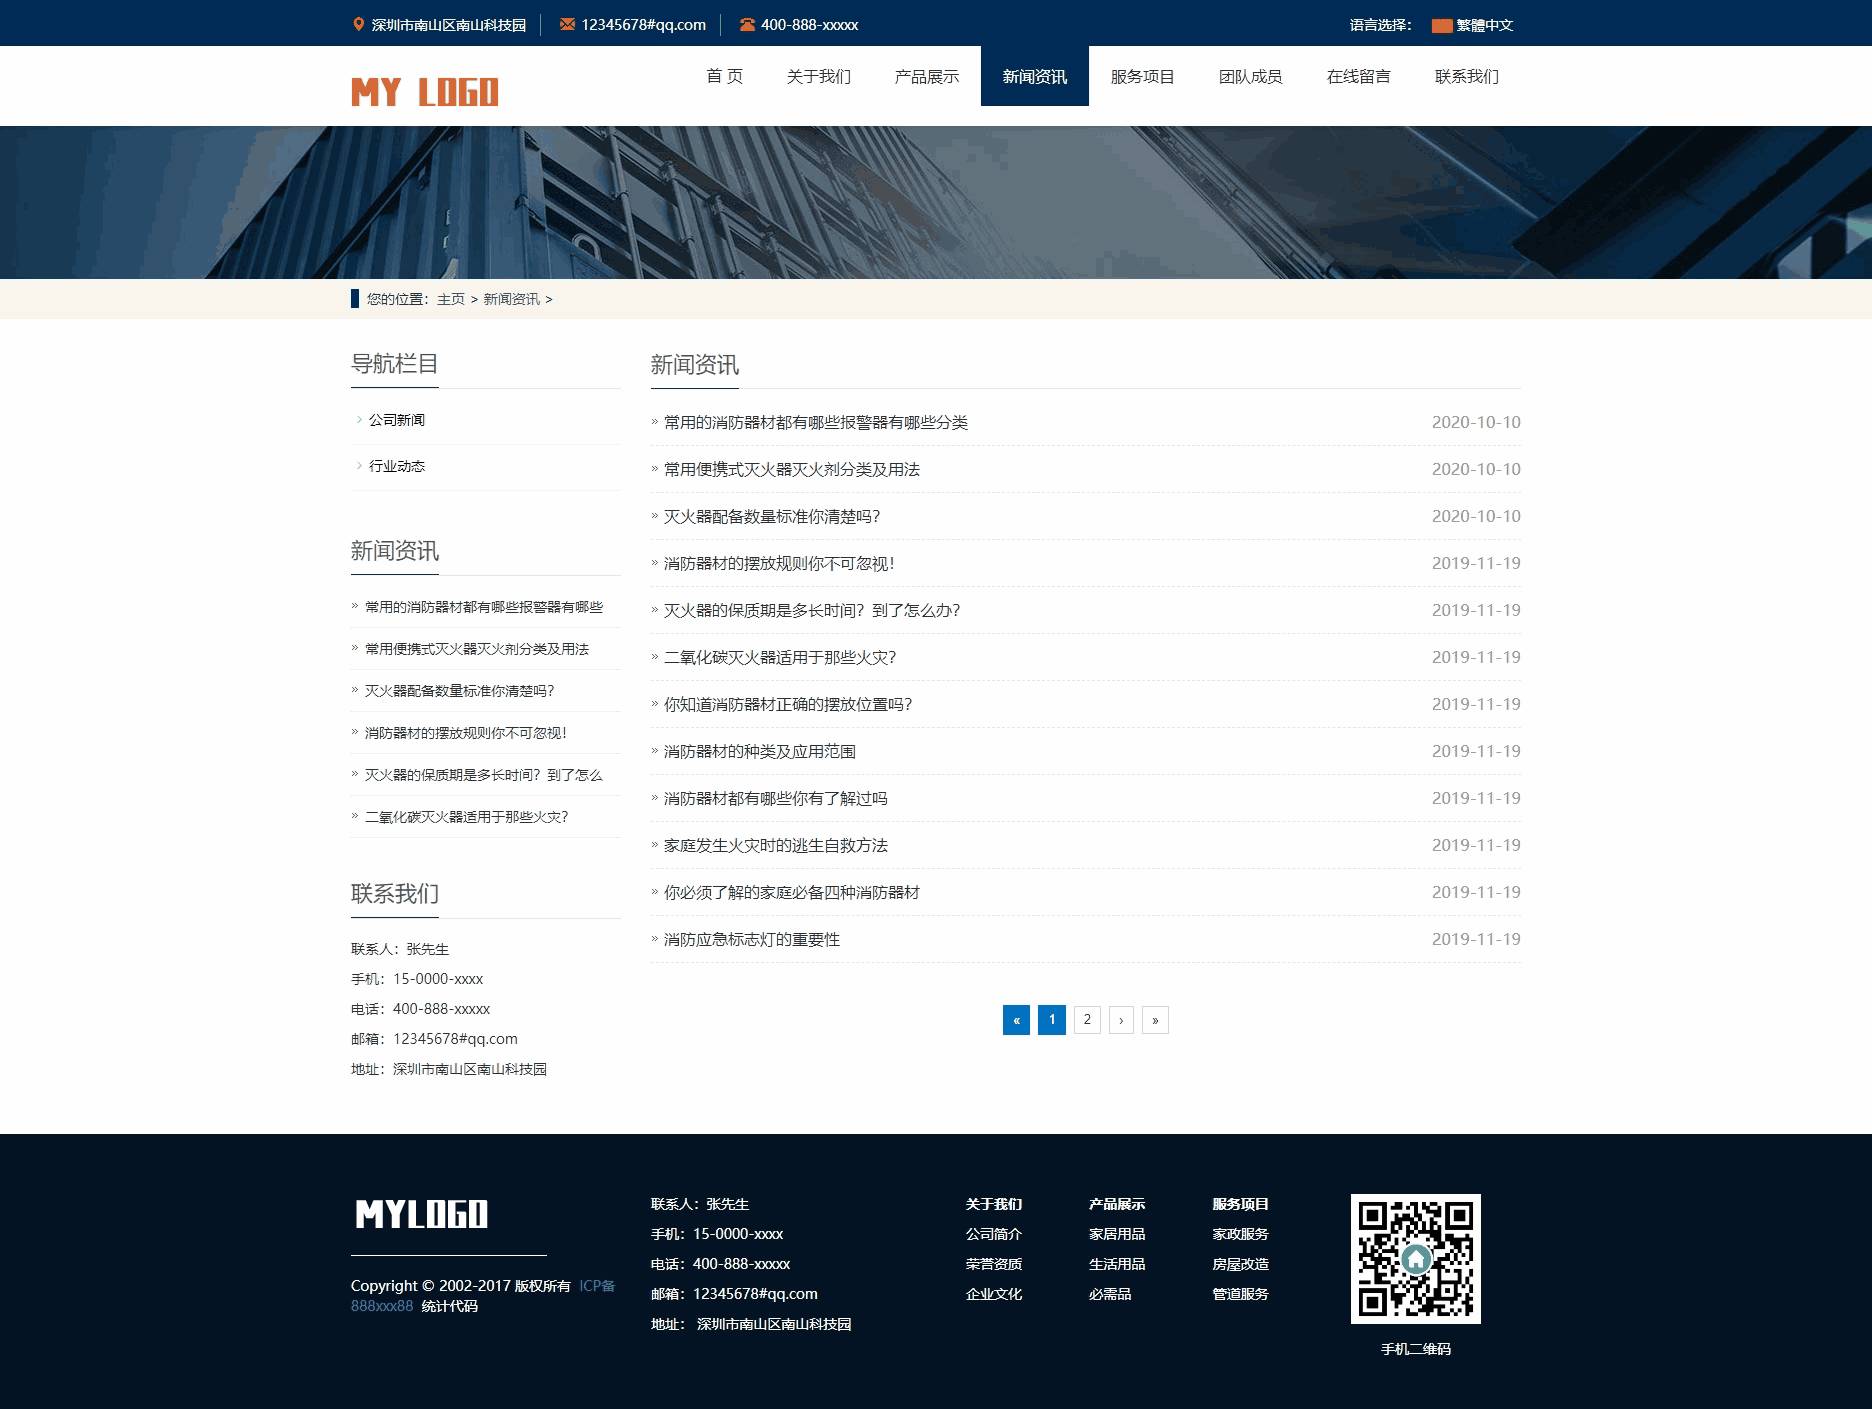Jump to last page with » button
Image resolution: width=1872 pixels, height=1409 pixels.
(x=1155, y=1020)
